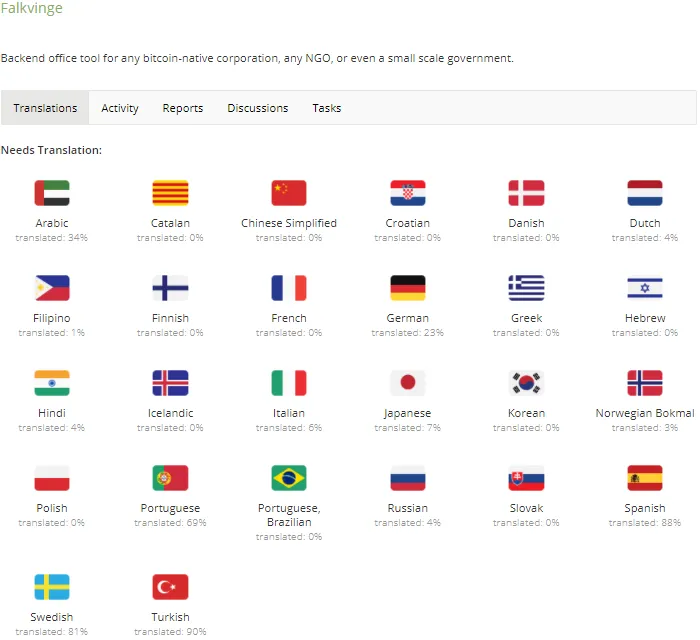Click the Swedish language name

pyautogui.click(x=52, y=617)
